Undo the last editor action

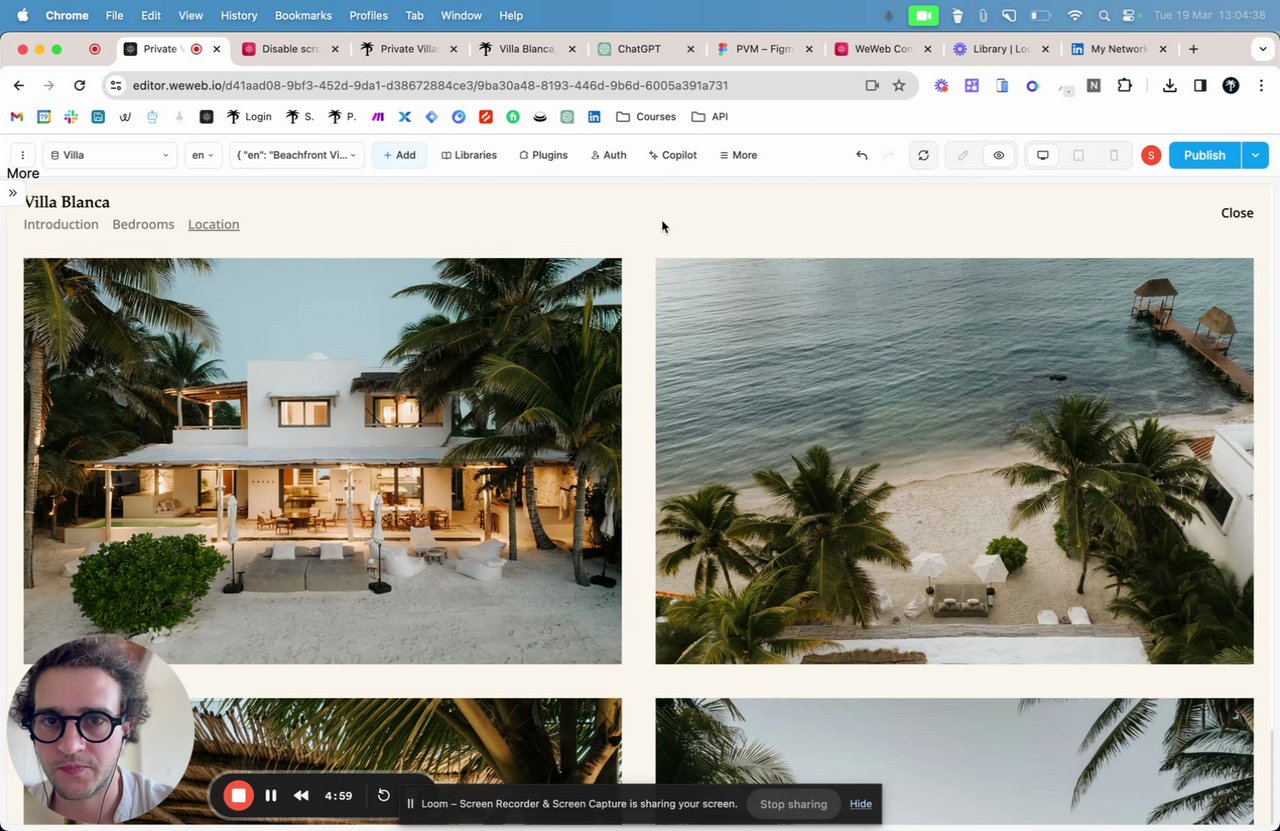[x=862, y=155]
